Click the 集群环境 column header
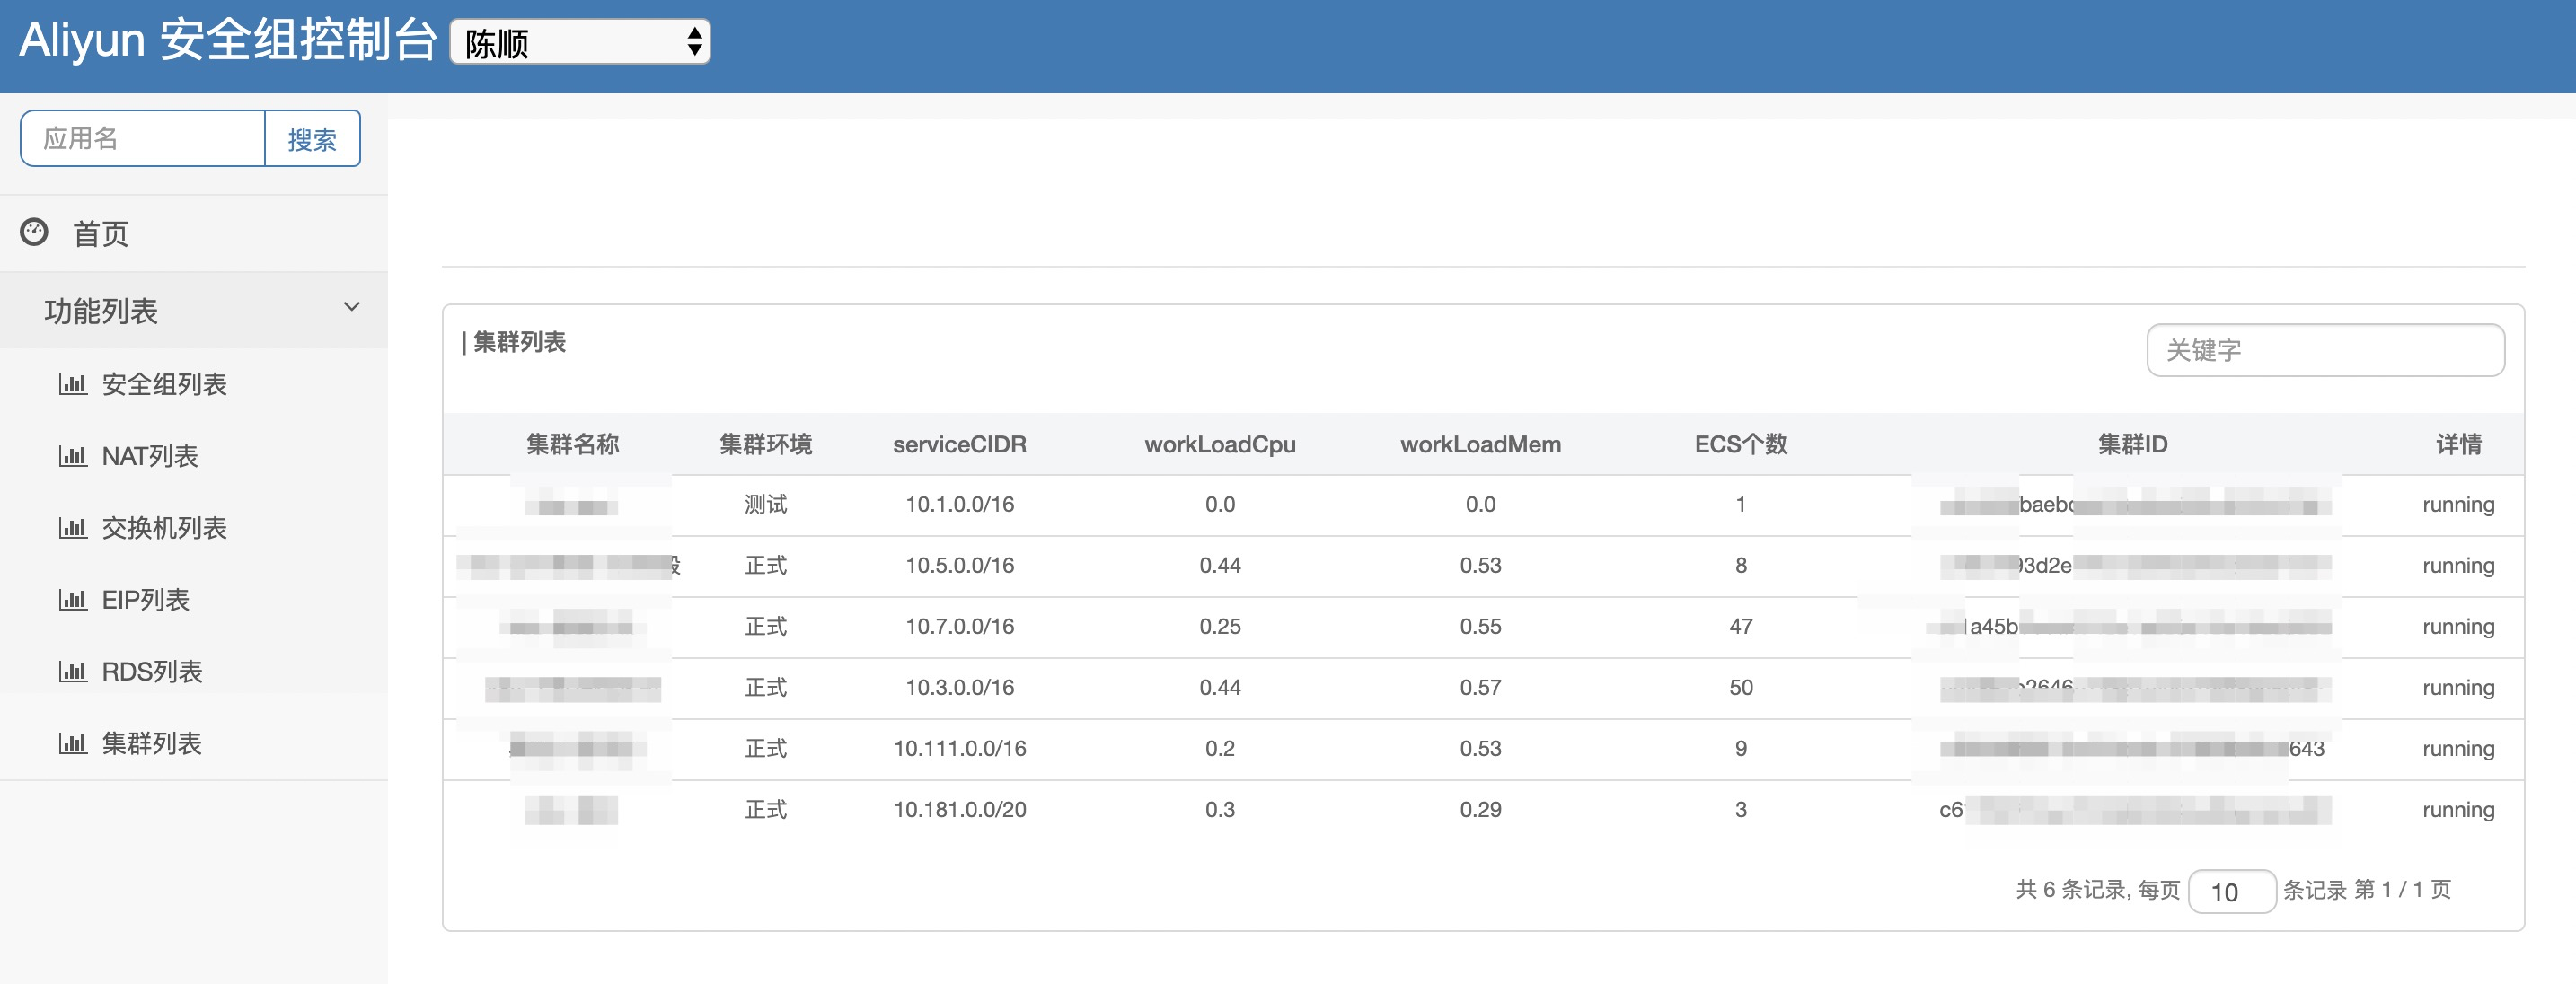The height and width of the screenshot is (984, 2576). (x=766, y=444)
